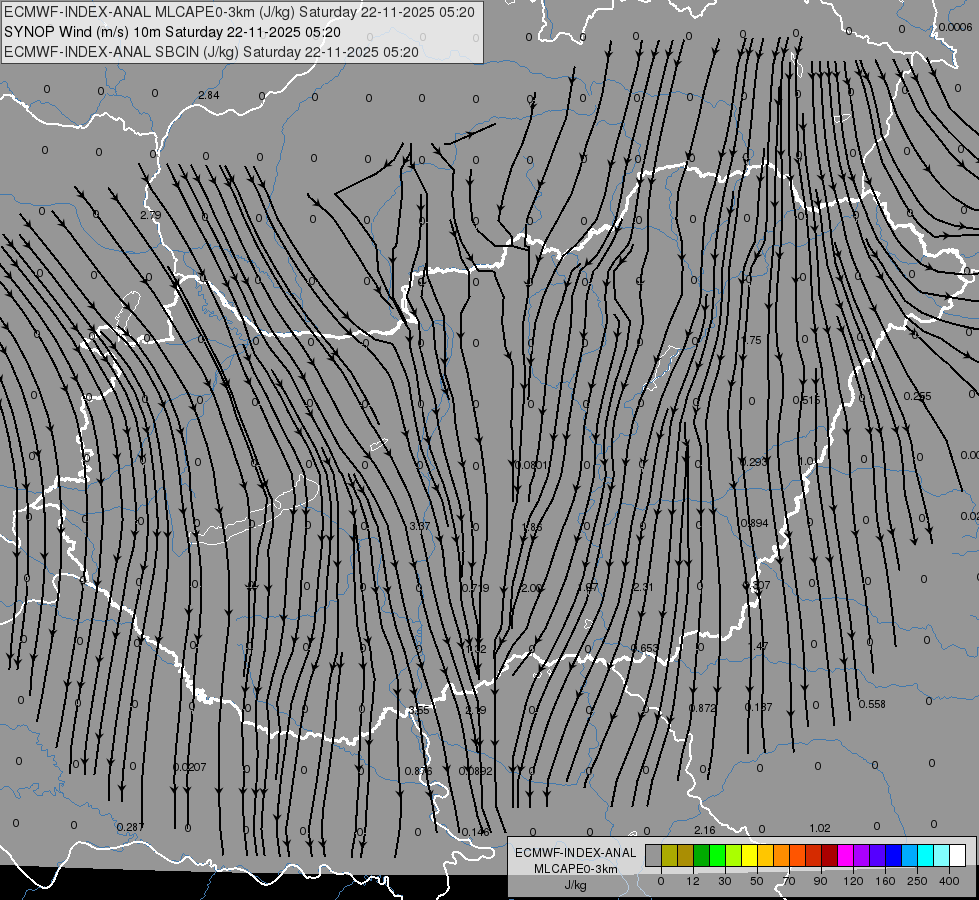This screenshot has height=900, width=979.
Task: Click the map value 2.79
Action: coord(150,215)
